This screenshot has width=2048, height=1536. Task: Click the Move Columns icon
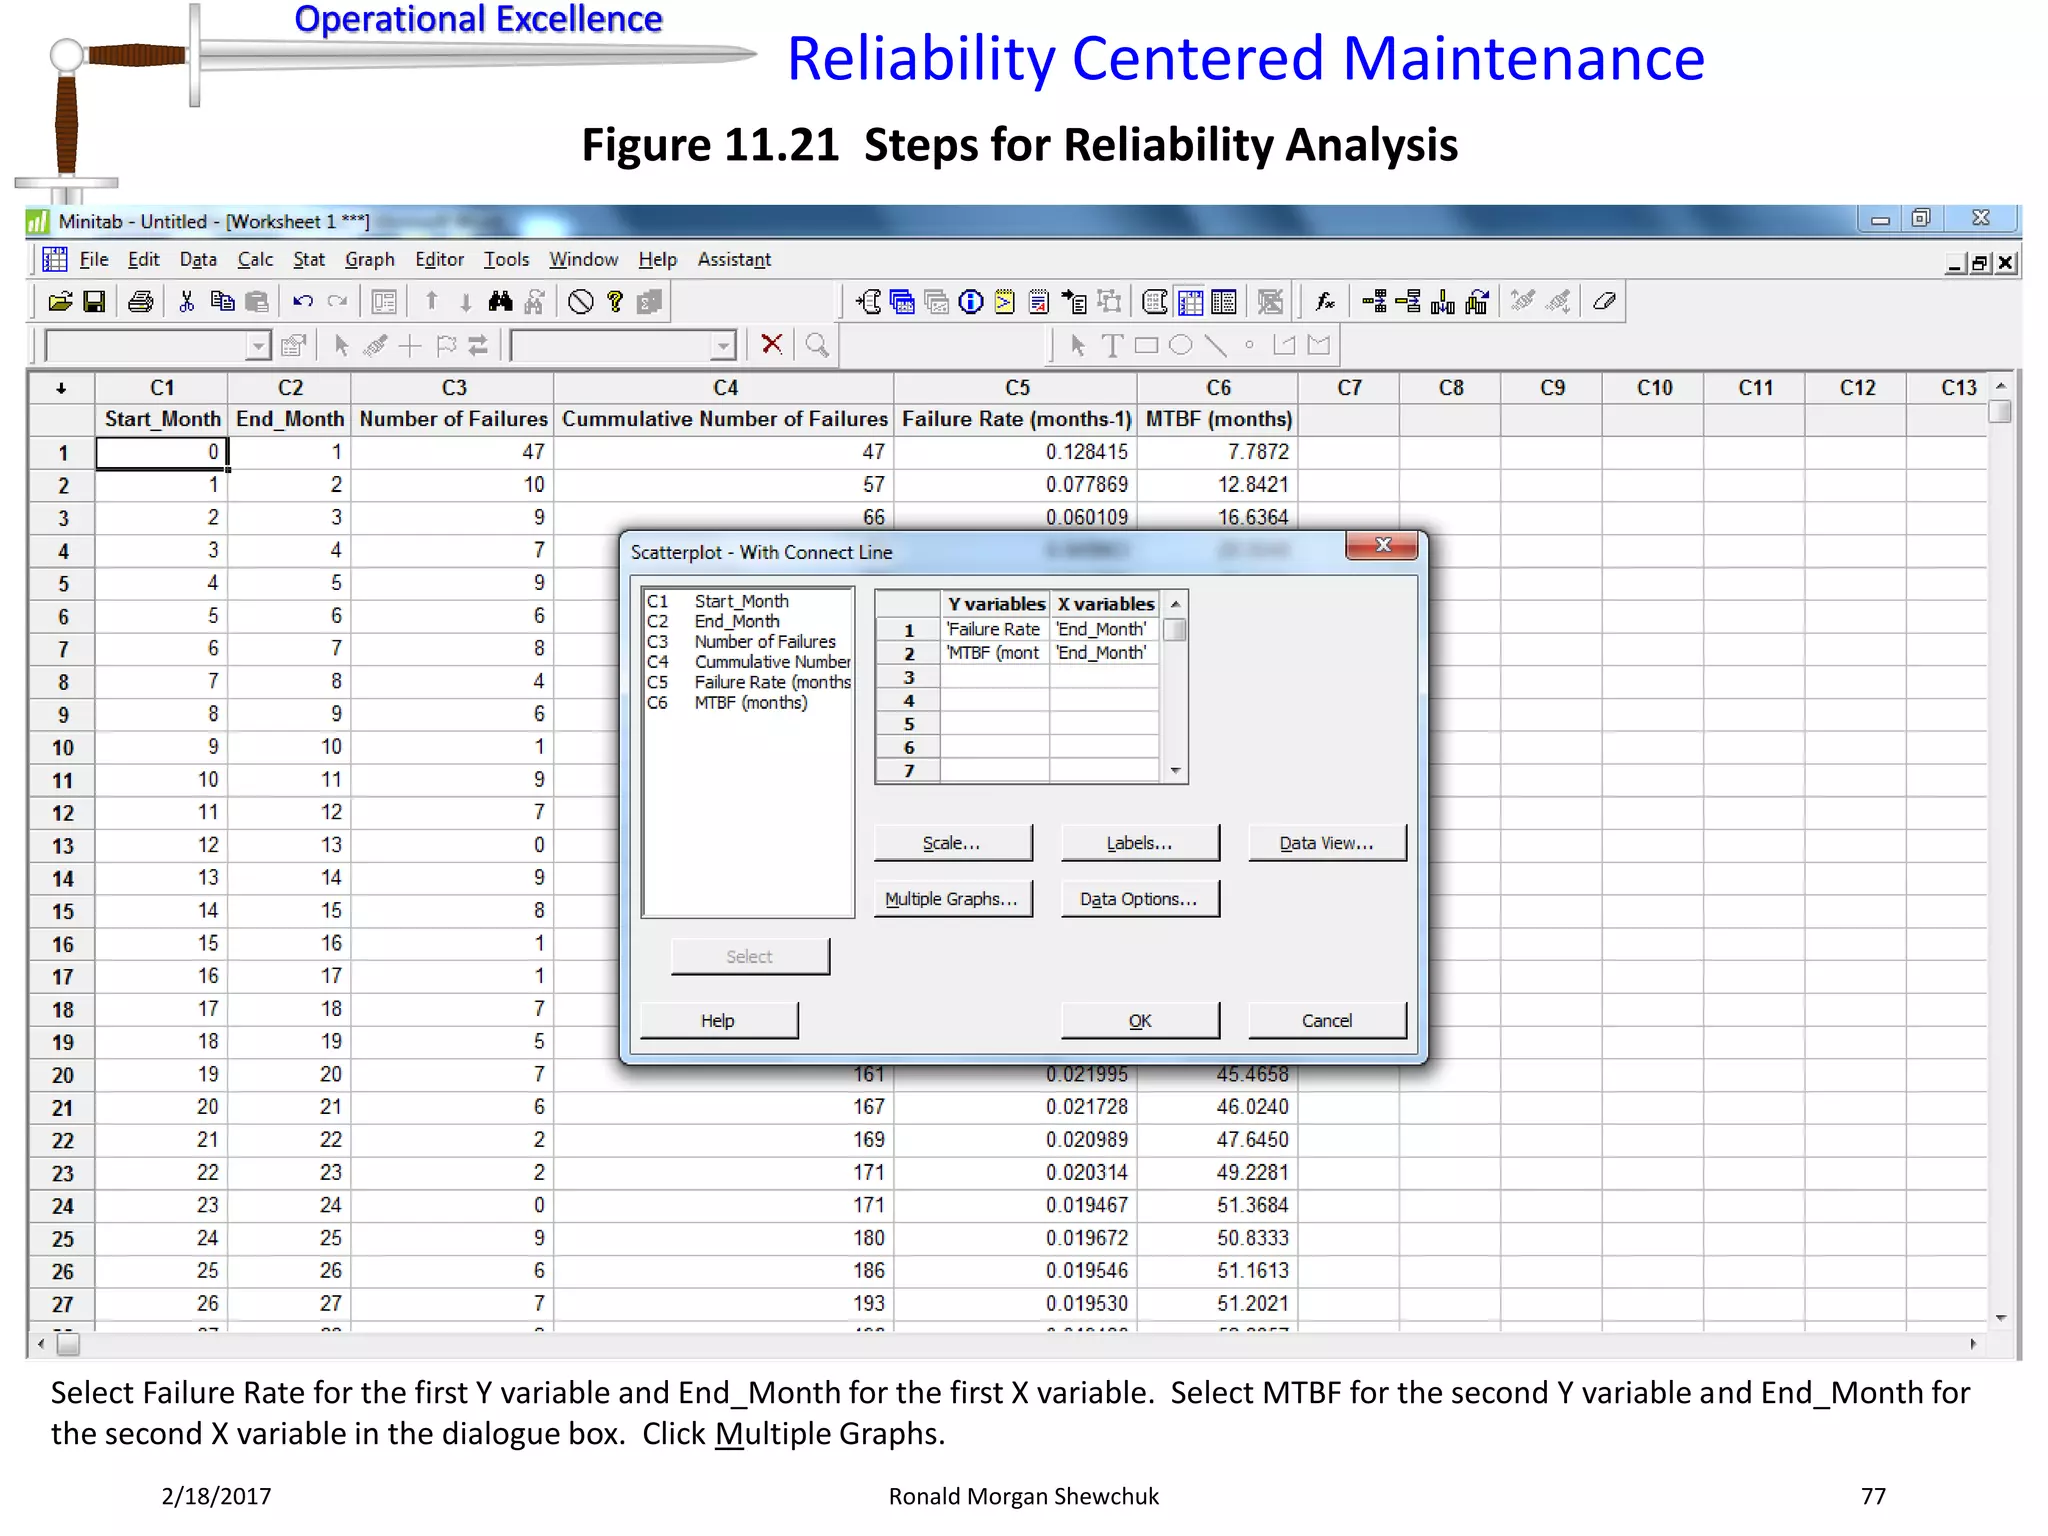point(1477,302)
